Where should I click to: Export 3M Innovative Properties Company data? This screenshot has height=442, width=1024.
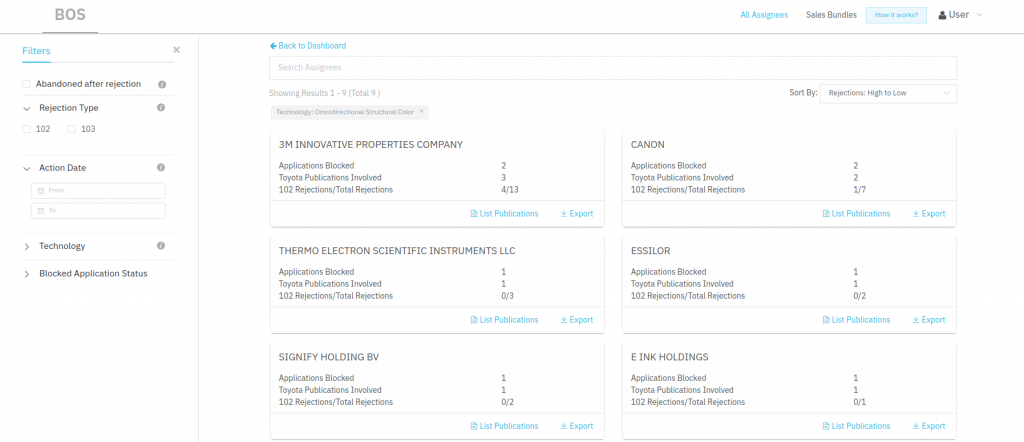pos(577,213)
